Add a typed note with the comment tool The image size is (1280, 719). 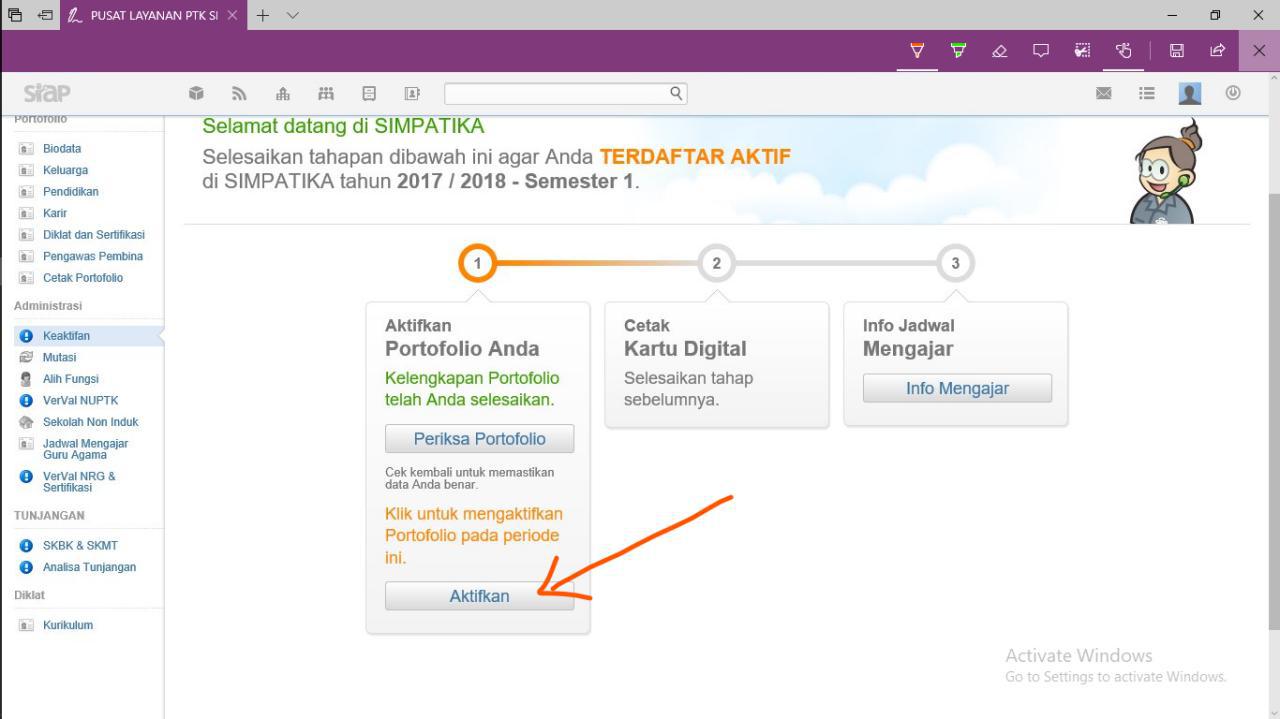point(1041,51)
